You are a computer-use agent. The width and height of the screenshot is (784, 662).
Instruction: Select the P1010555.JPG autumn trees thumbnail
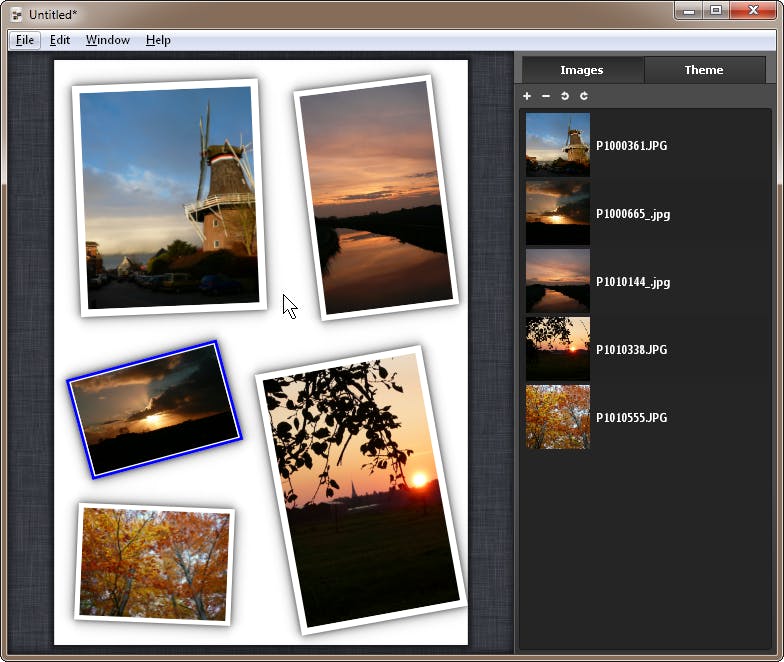558,417
